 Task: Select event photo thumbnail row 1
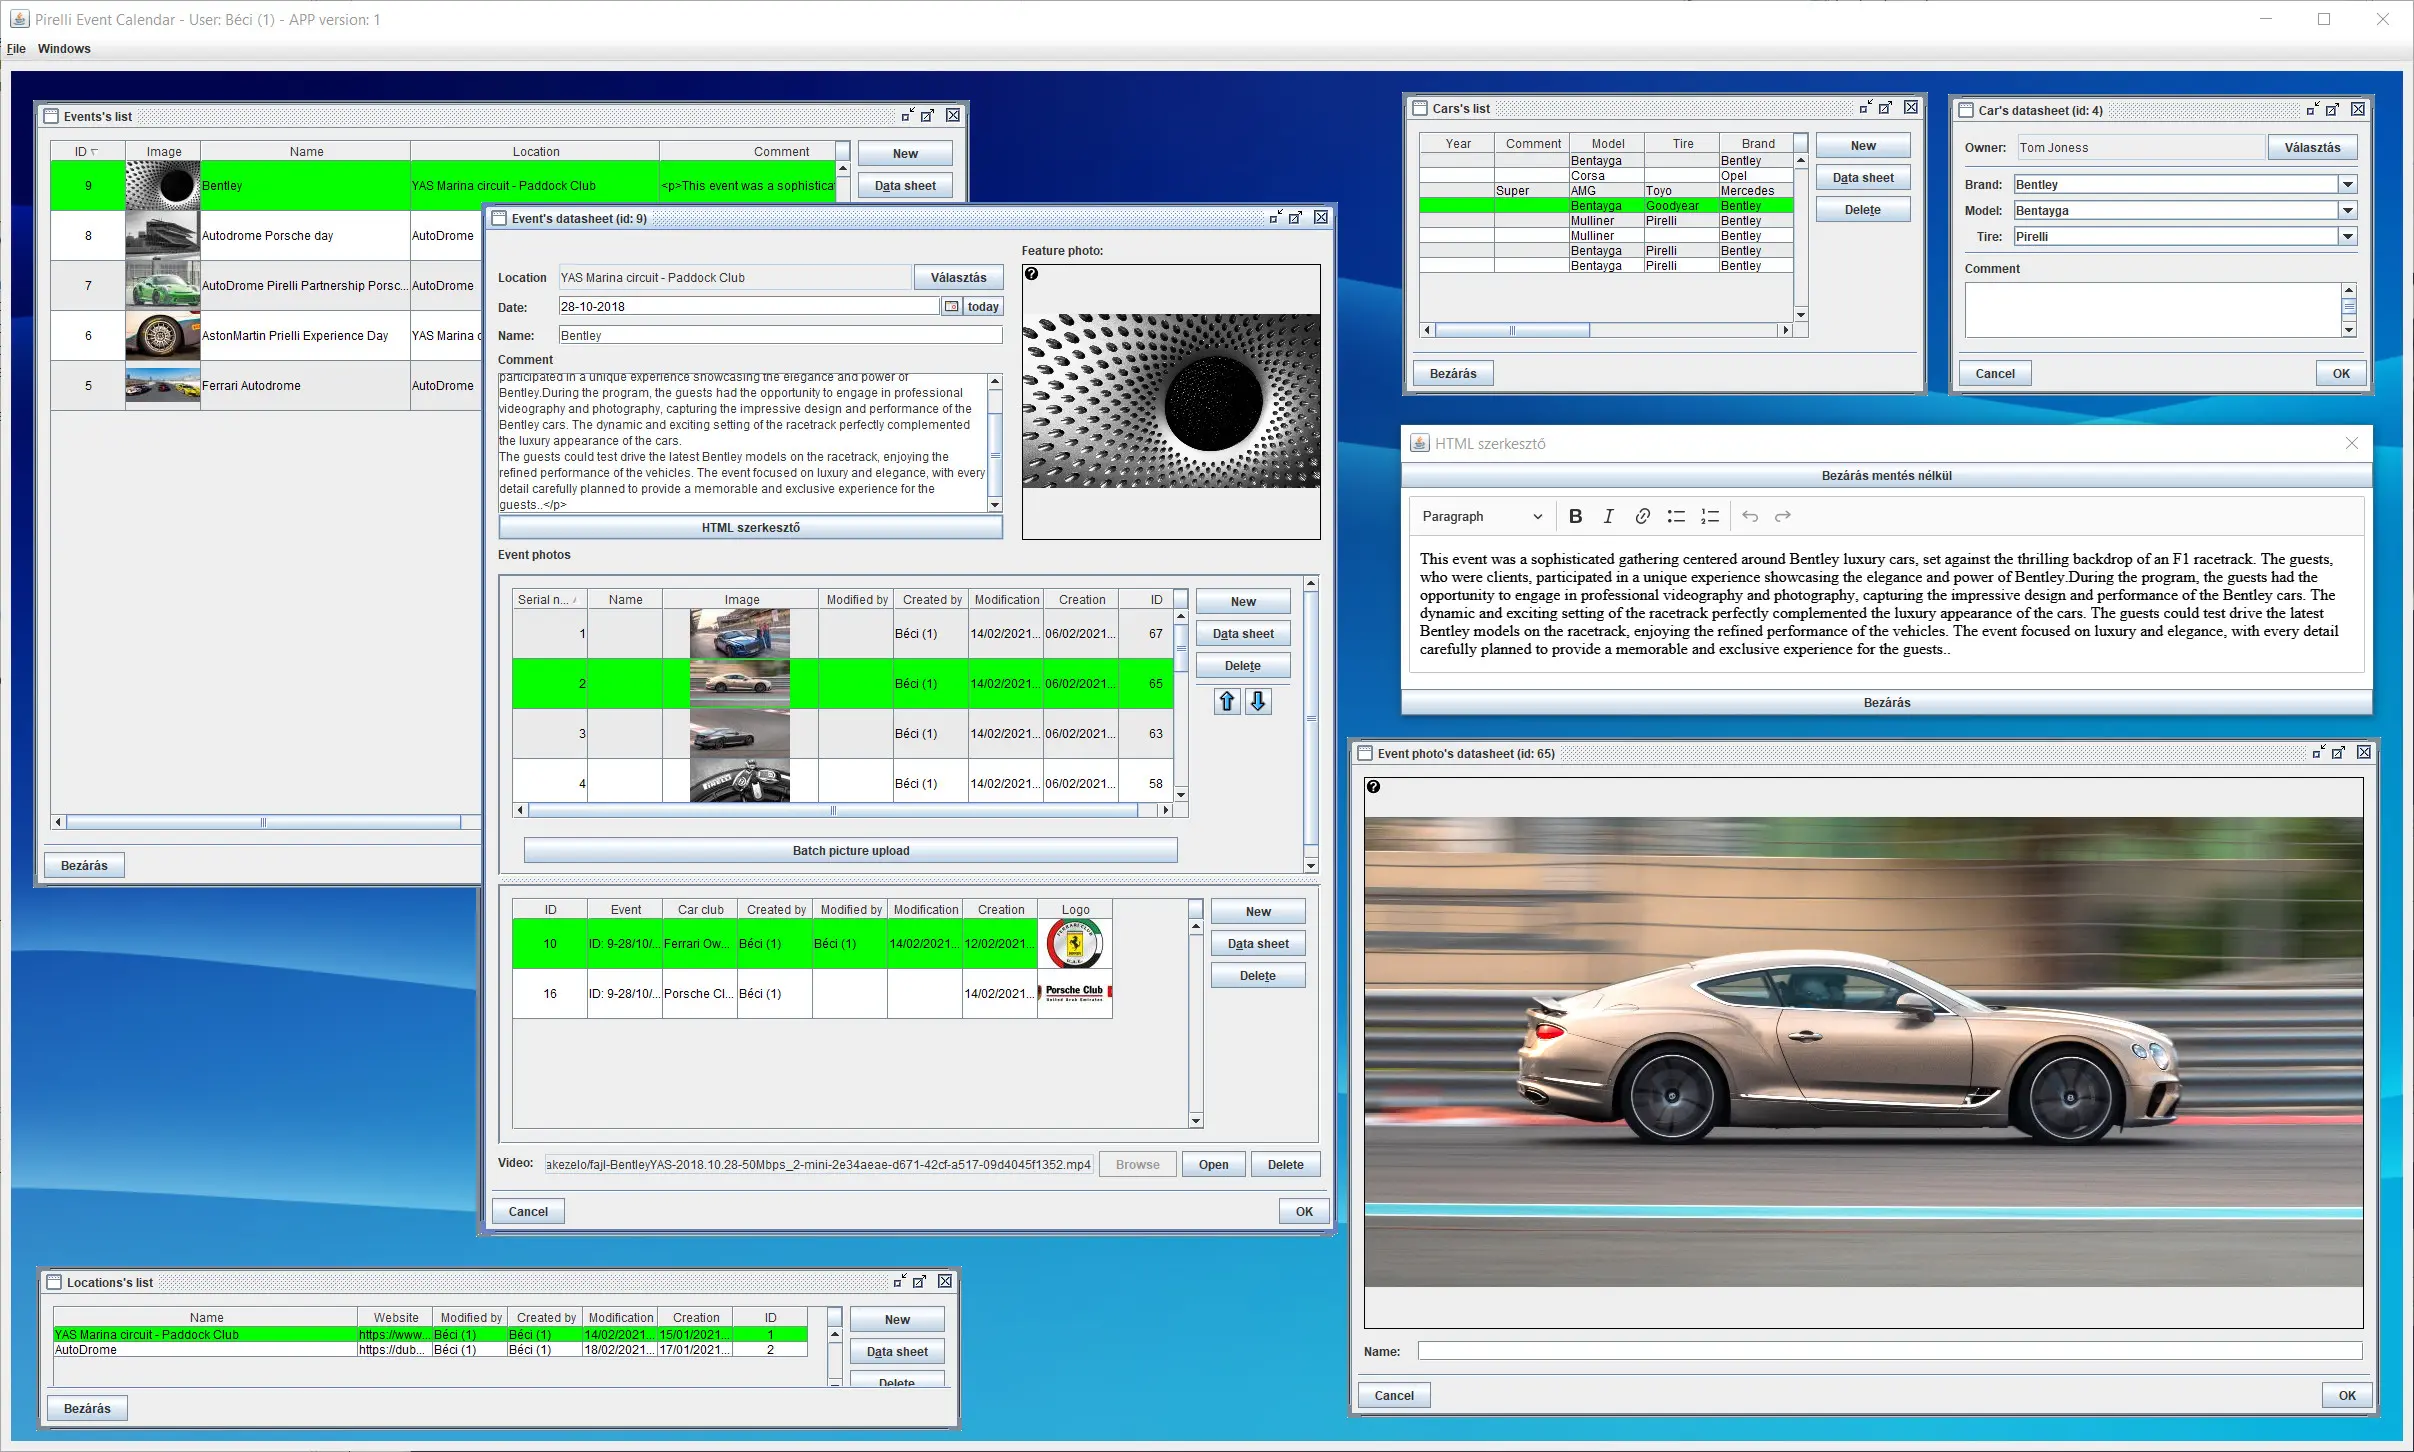tap(740, 634)
